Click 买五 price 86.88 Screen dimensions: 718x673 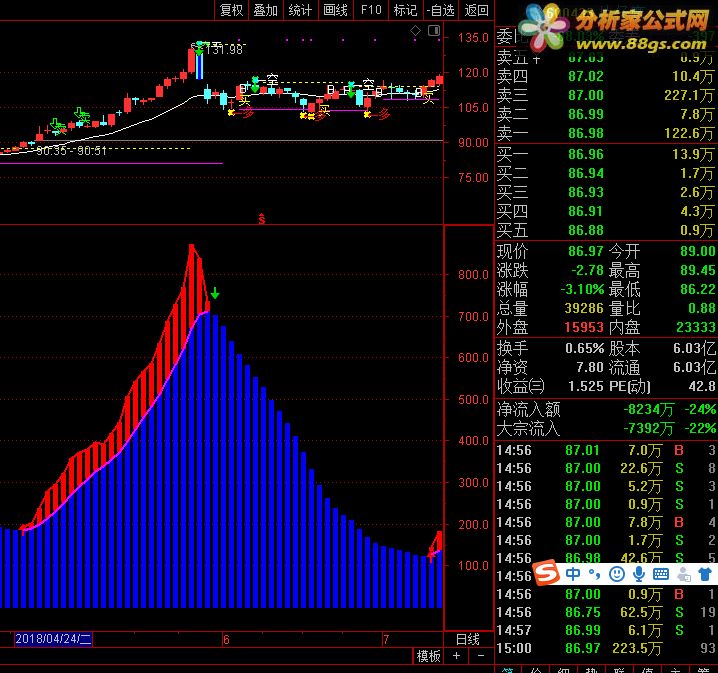[x=586, y=230]
